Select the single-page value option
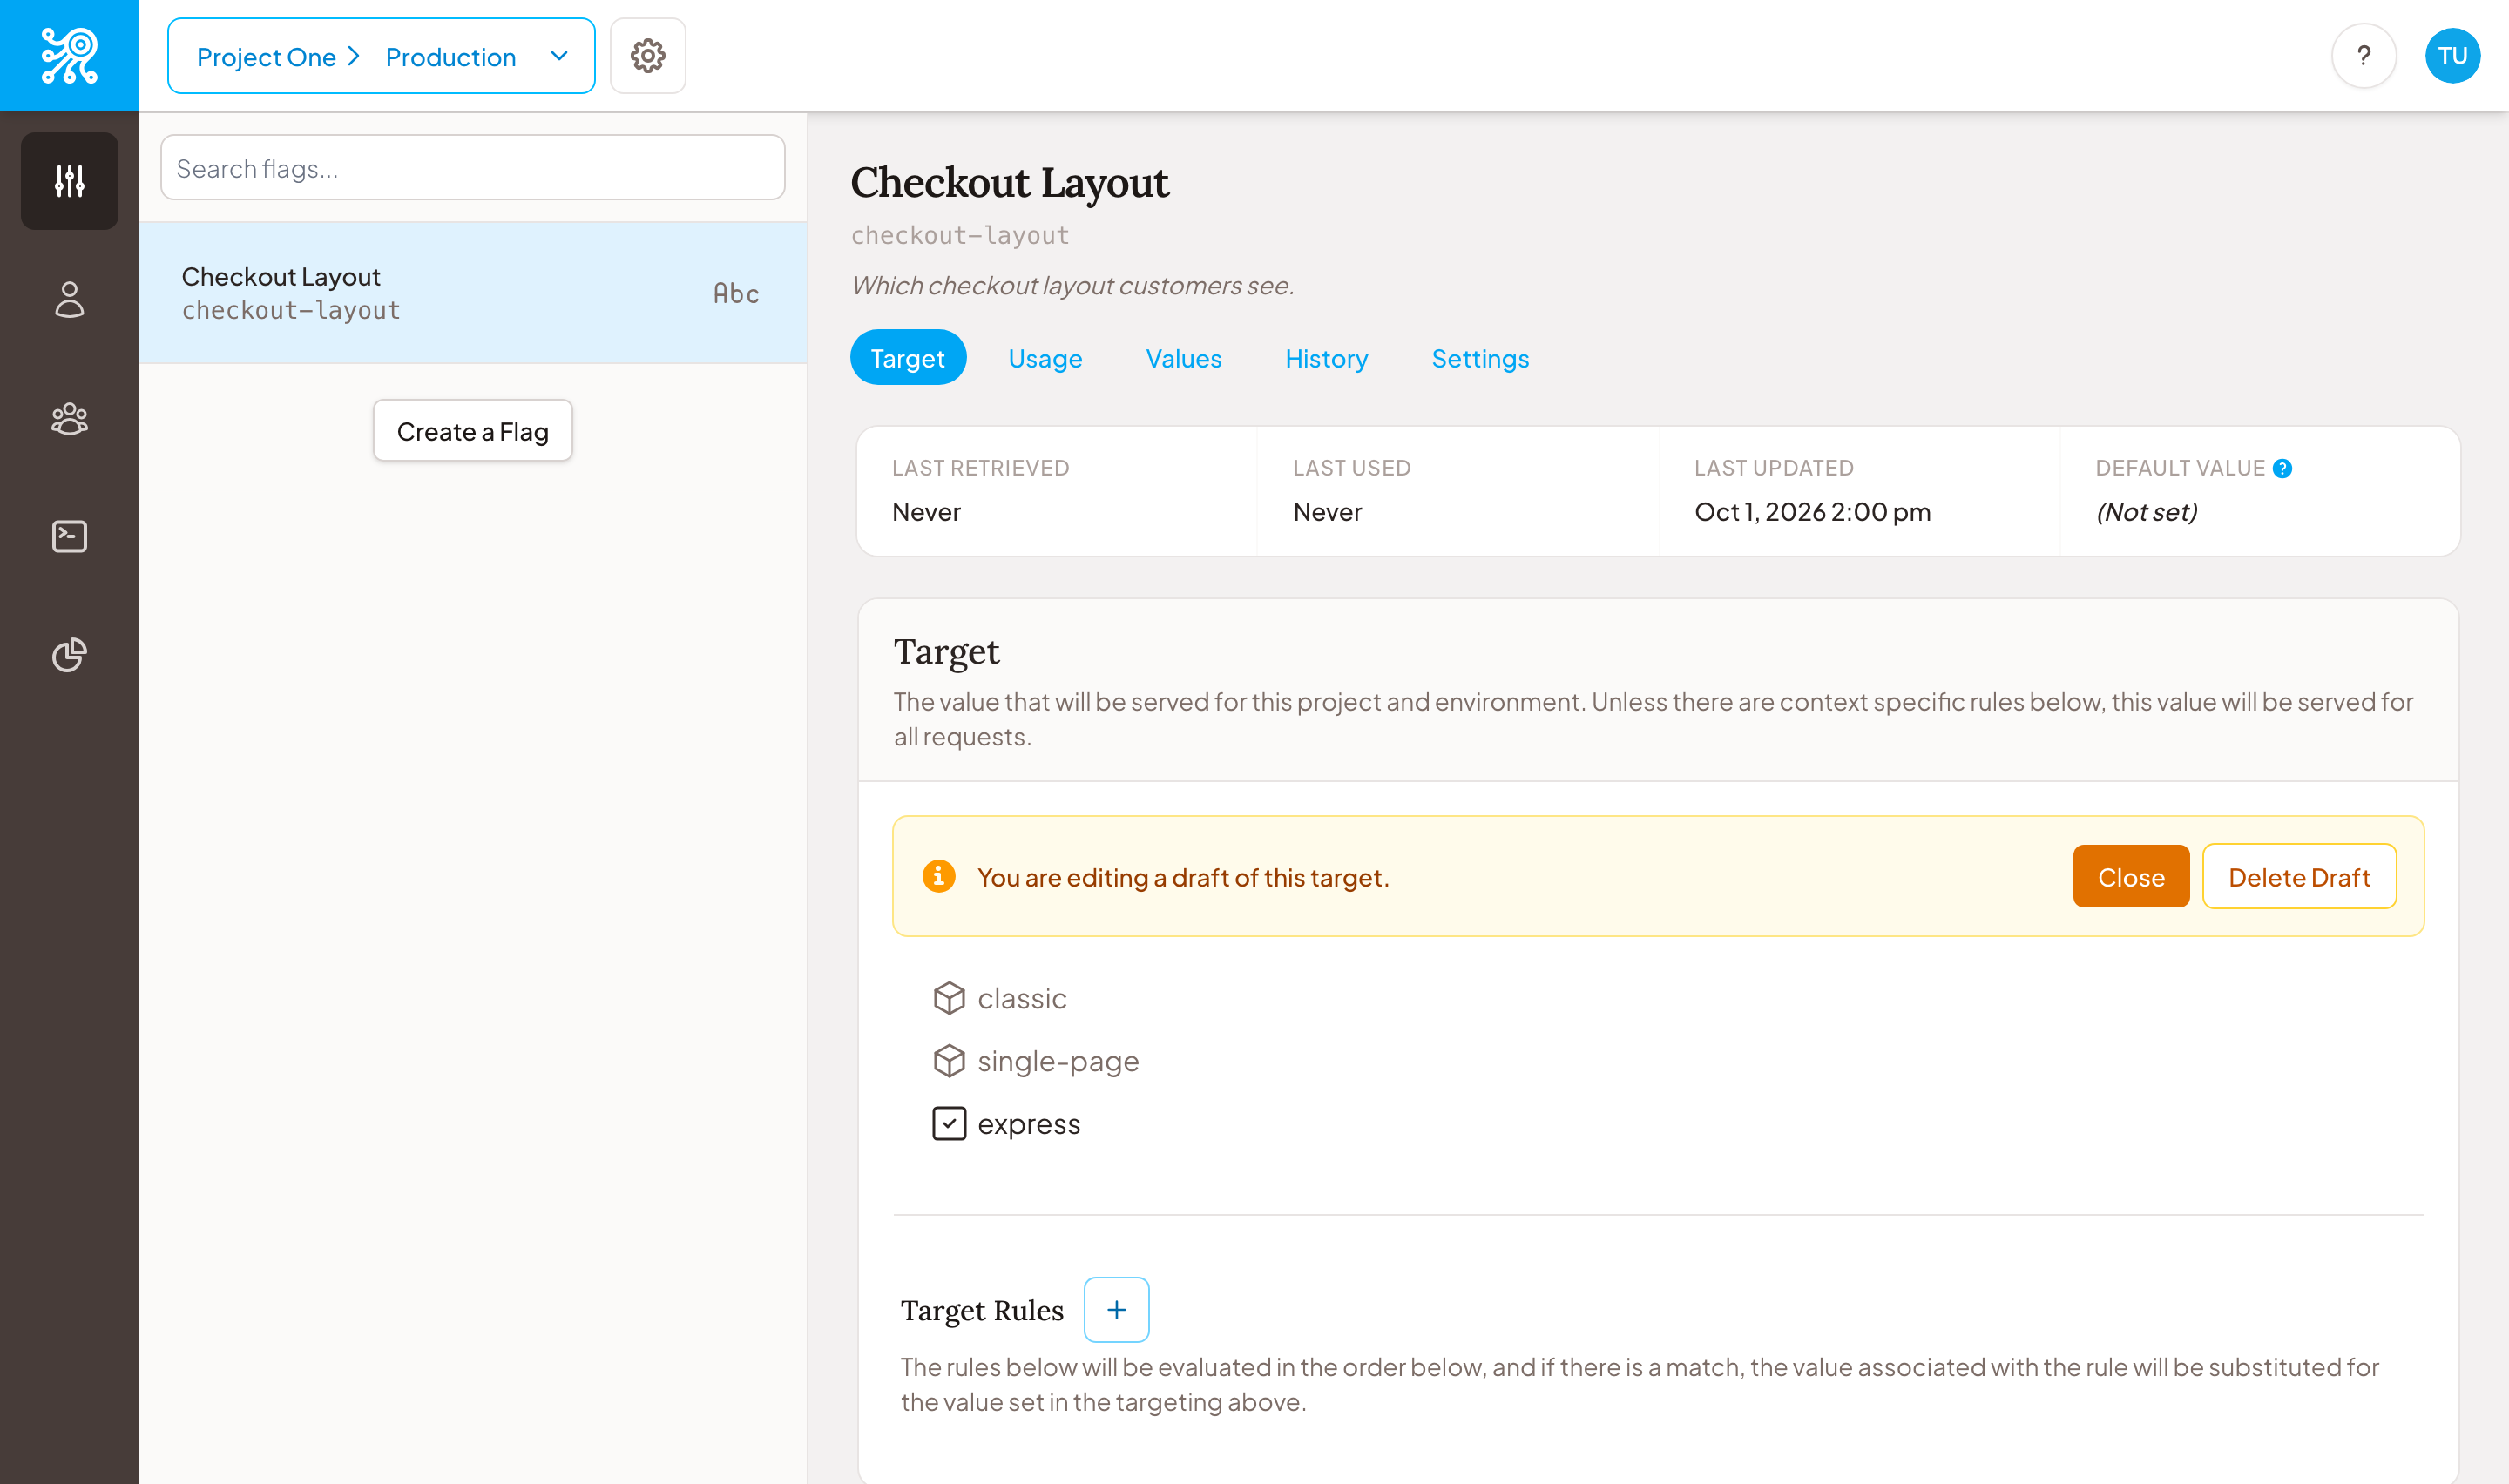 tap(1036, 1061)
